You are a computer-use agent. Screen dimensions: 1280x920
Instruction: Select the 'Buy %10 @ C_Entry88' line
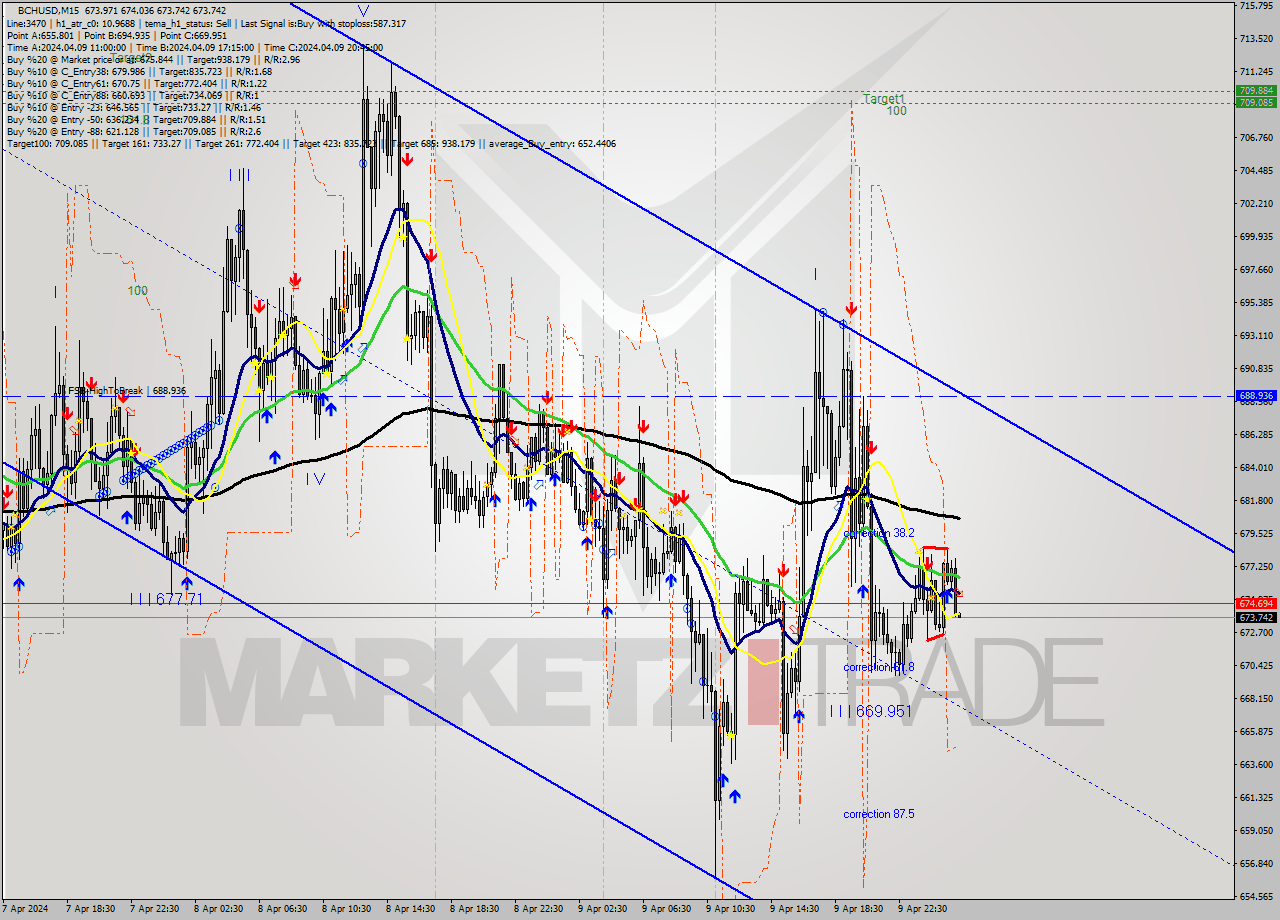pos(132,95)
